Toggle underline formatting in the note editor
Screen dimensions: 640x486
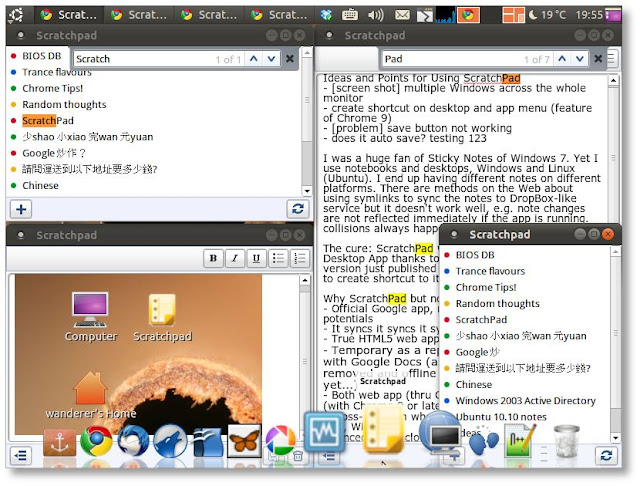[x=256, y=258]
